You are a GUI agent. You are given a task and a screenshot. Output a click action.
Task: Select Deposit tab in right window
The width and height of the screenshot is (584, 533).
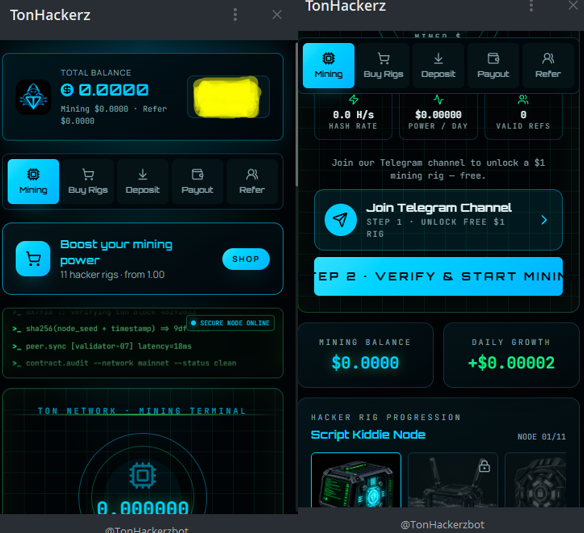(438, 66)
